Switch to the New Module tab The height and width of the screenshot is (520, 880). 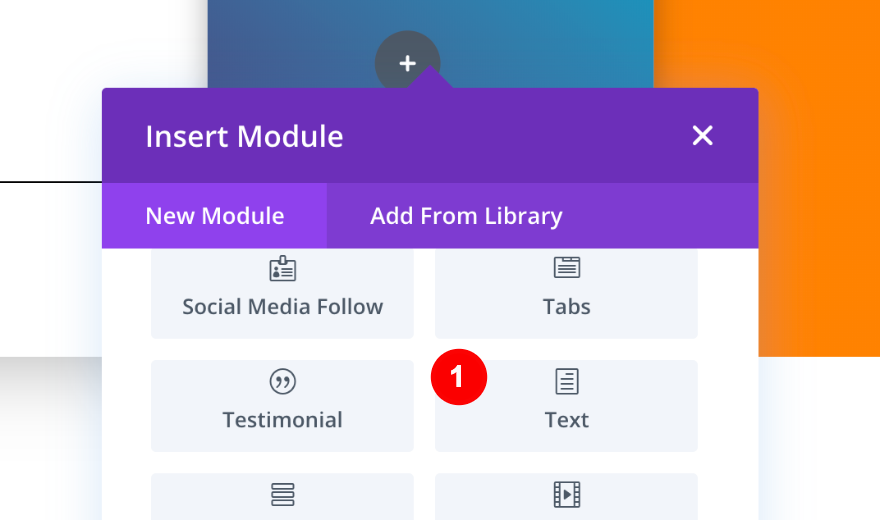215,216
